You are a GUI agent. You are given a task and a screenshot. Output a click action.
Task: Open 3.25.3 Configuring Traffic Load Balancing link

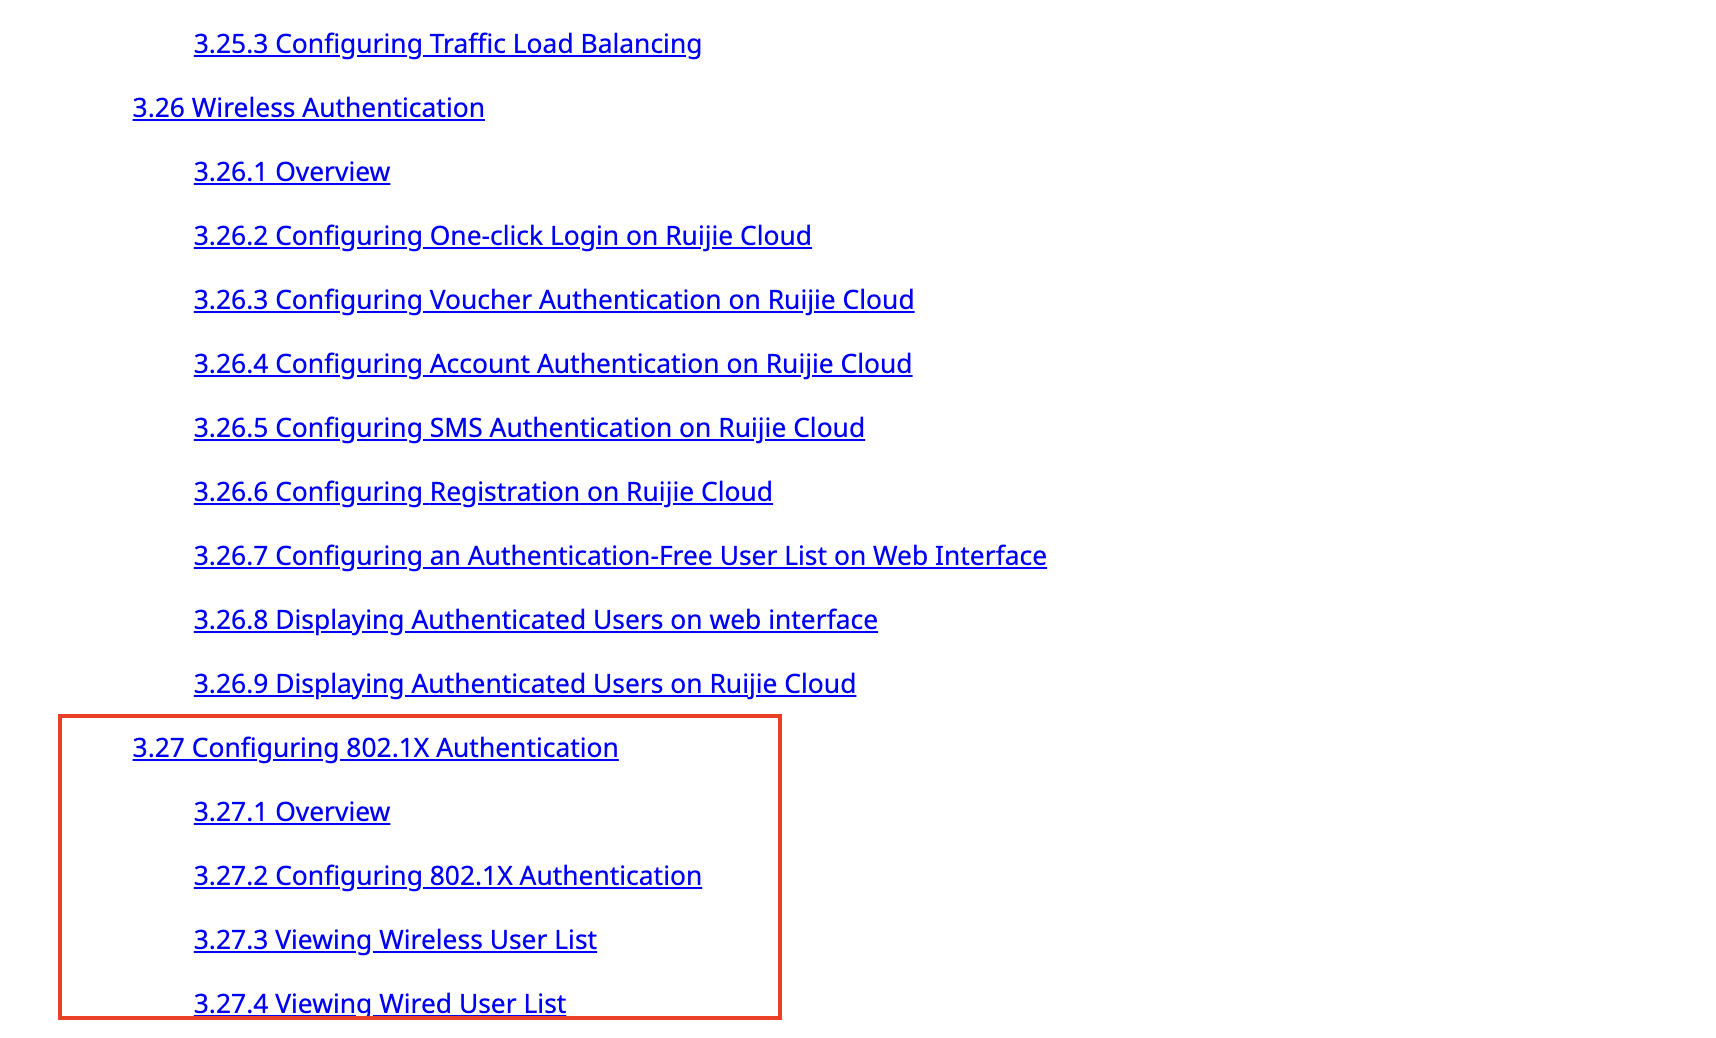(447, 44)
